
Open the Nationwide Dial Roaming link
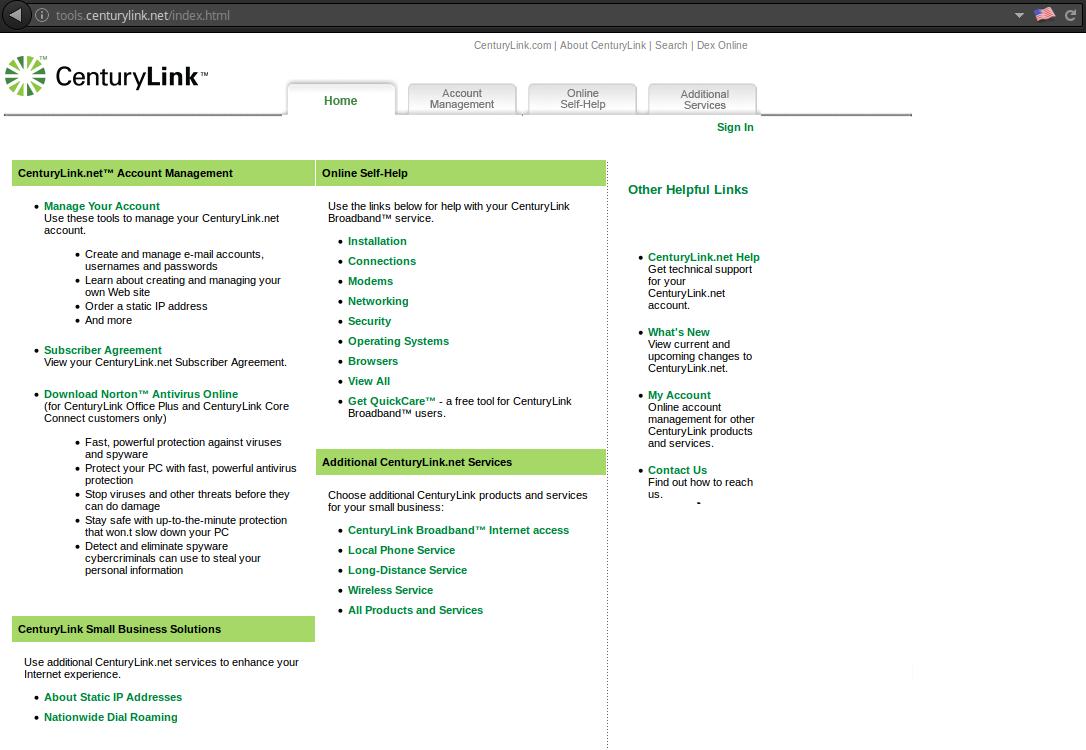111,717
